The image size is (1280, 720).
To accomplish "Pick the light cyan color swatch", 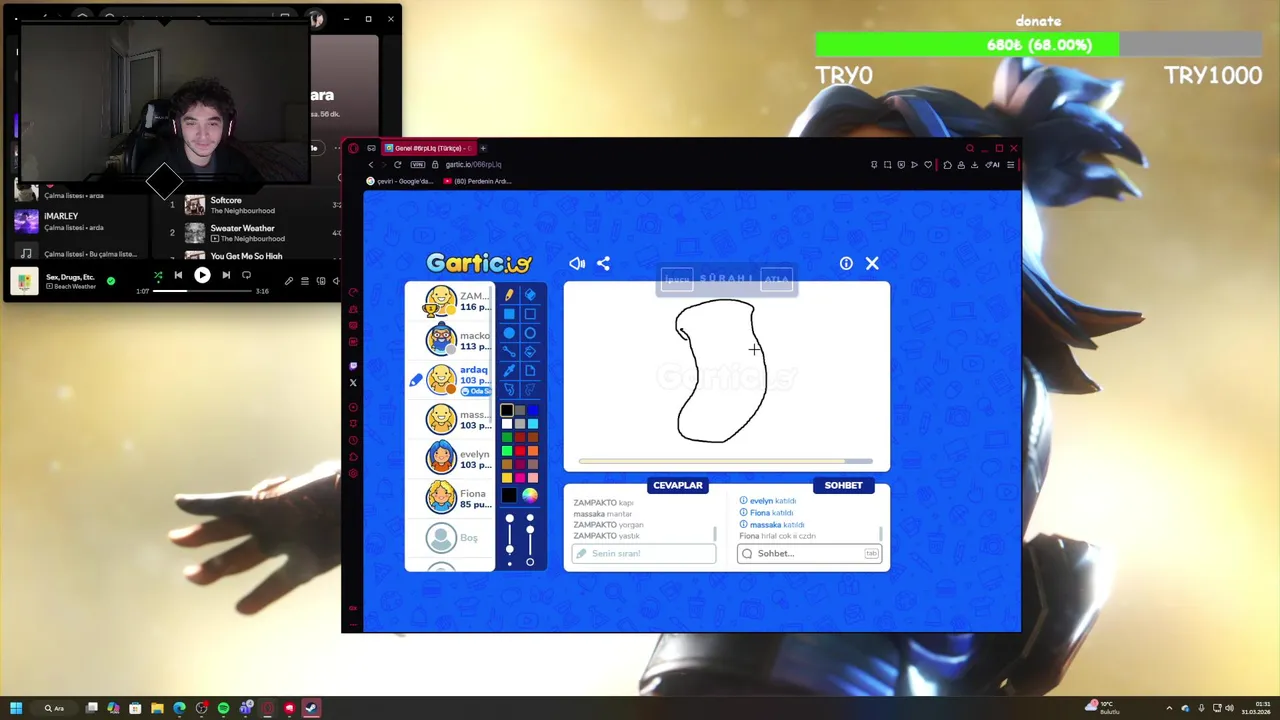I will coord(533,423).
